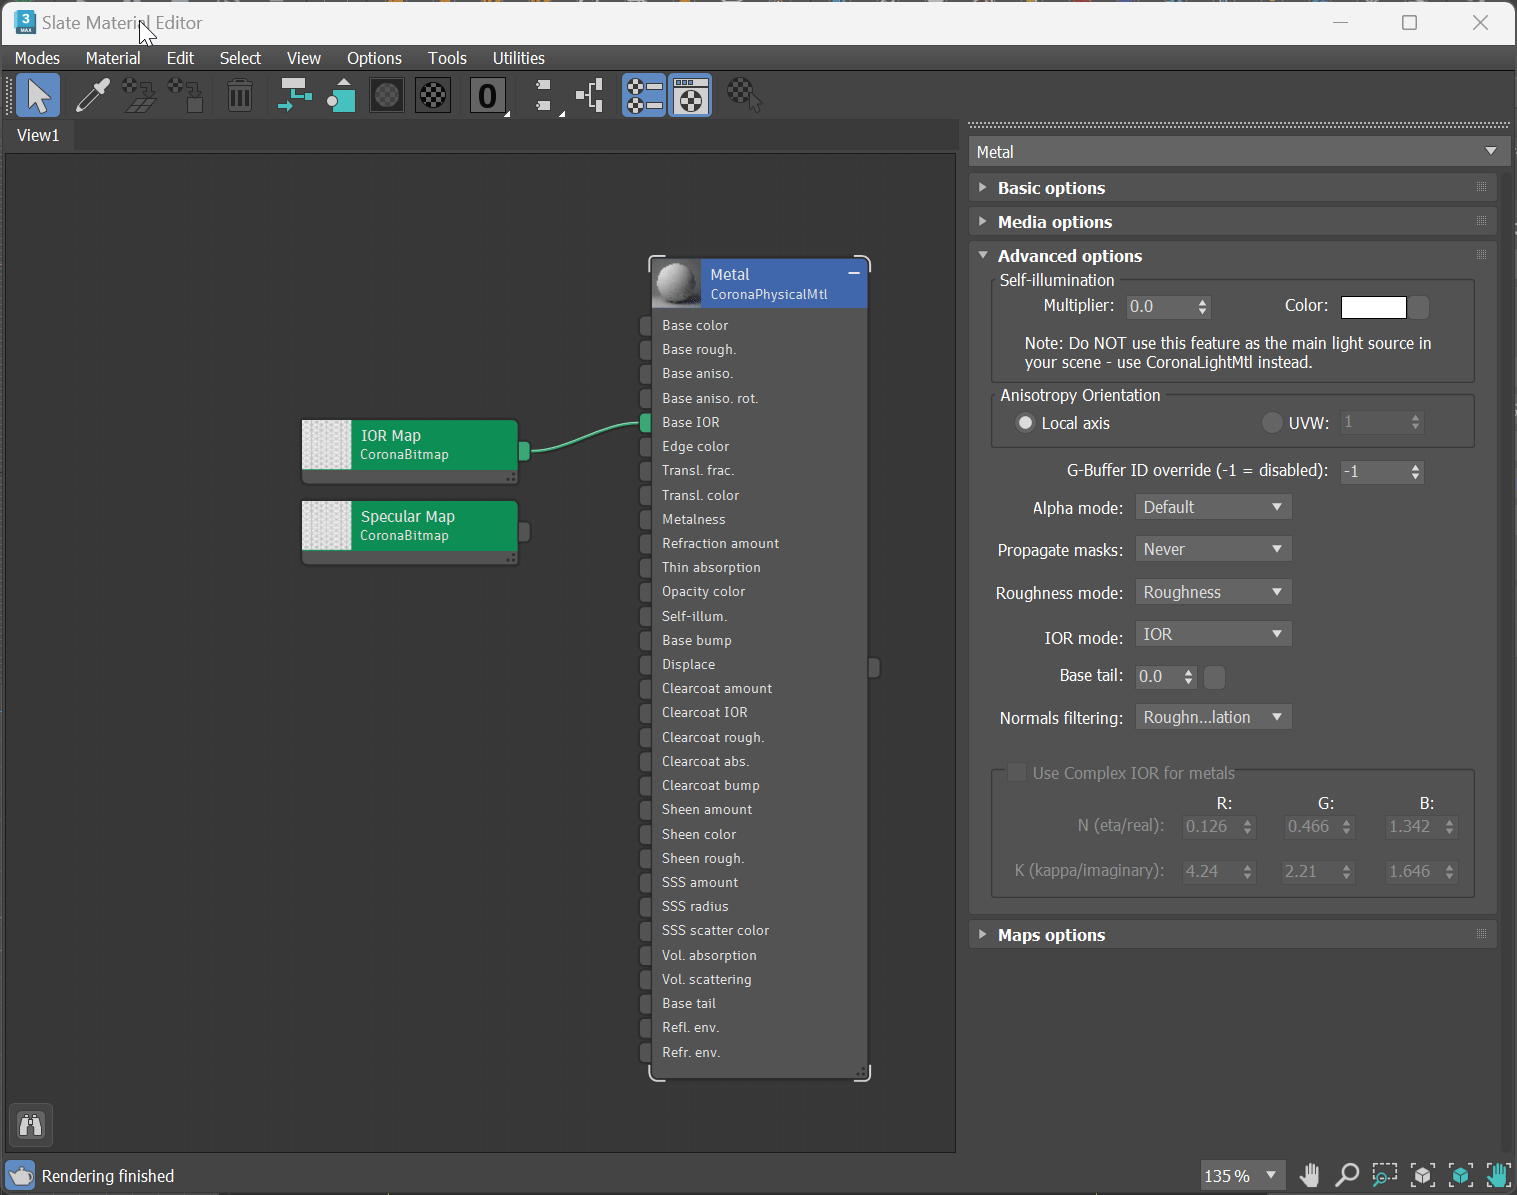1517x1195 pixels.
Task: Open IOR mode dropdown
Action: (x=1213, y=634)
